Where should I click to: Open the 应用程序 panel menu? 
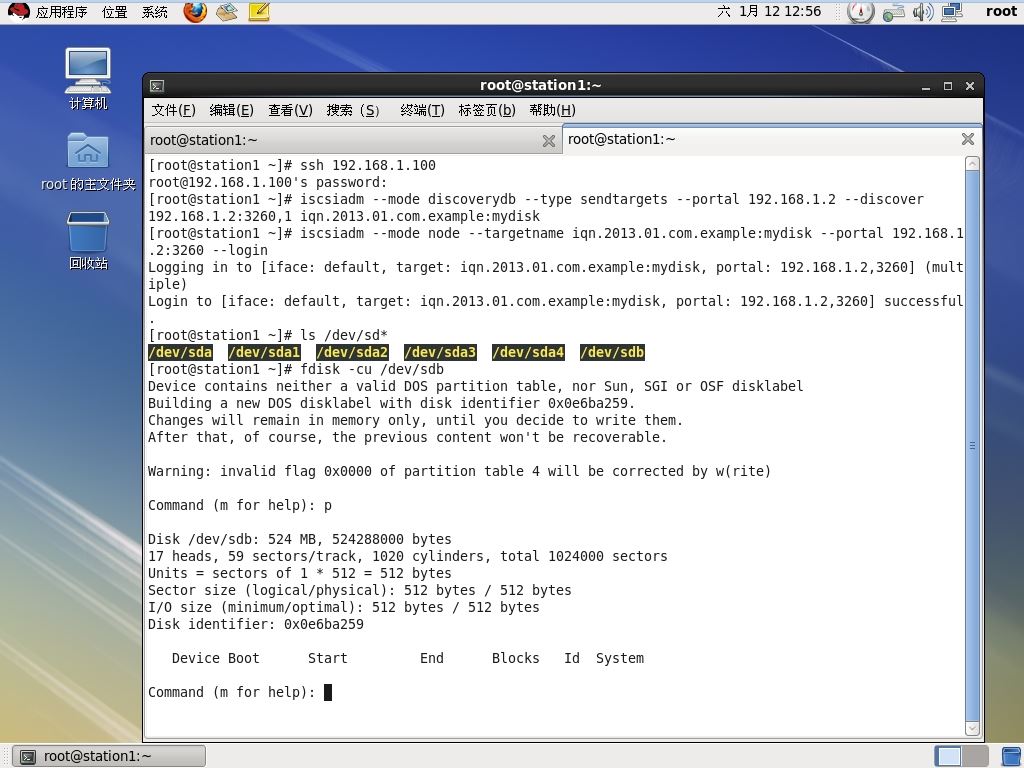(x=61, y=12)
